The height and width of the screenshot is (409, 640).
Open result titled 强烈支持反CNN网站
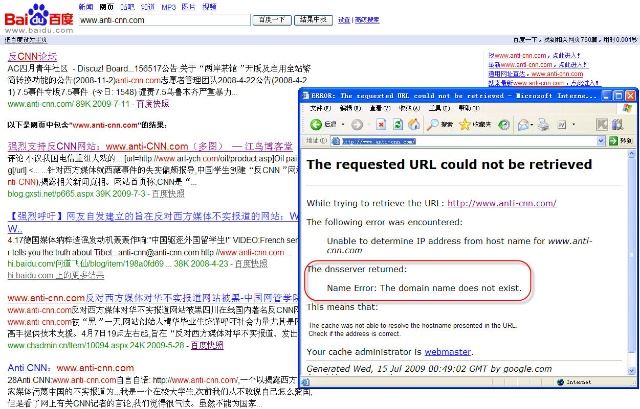[150, 146]
